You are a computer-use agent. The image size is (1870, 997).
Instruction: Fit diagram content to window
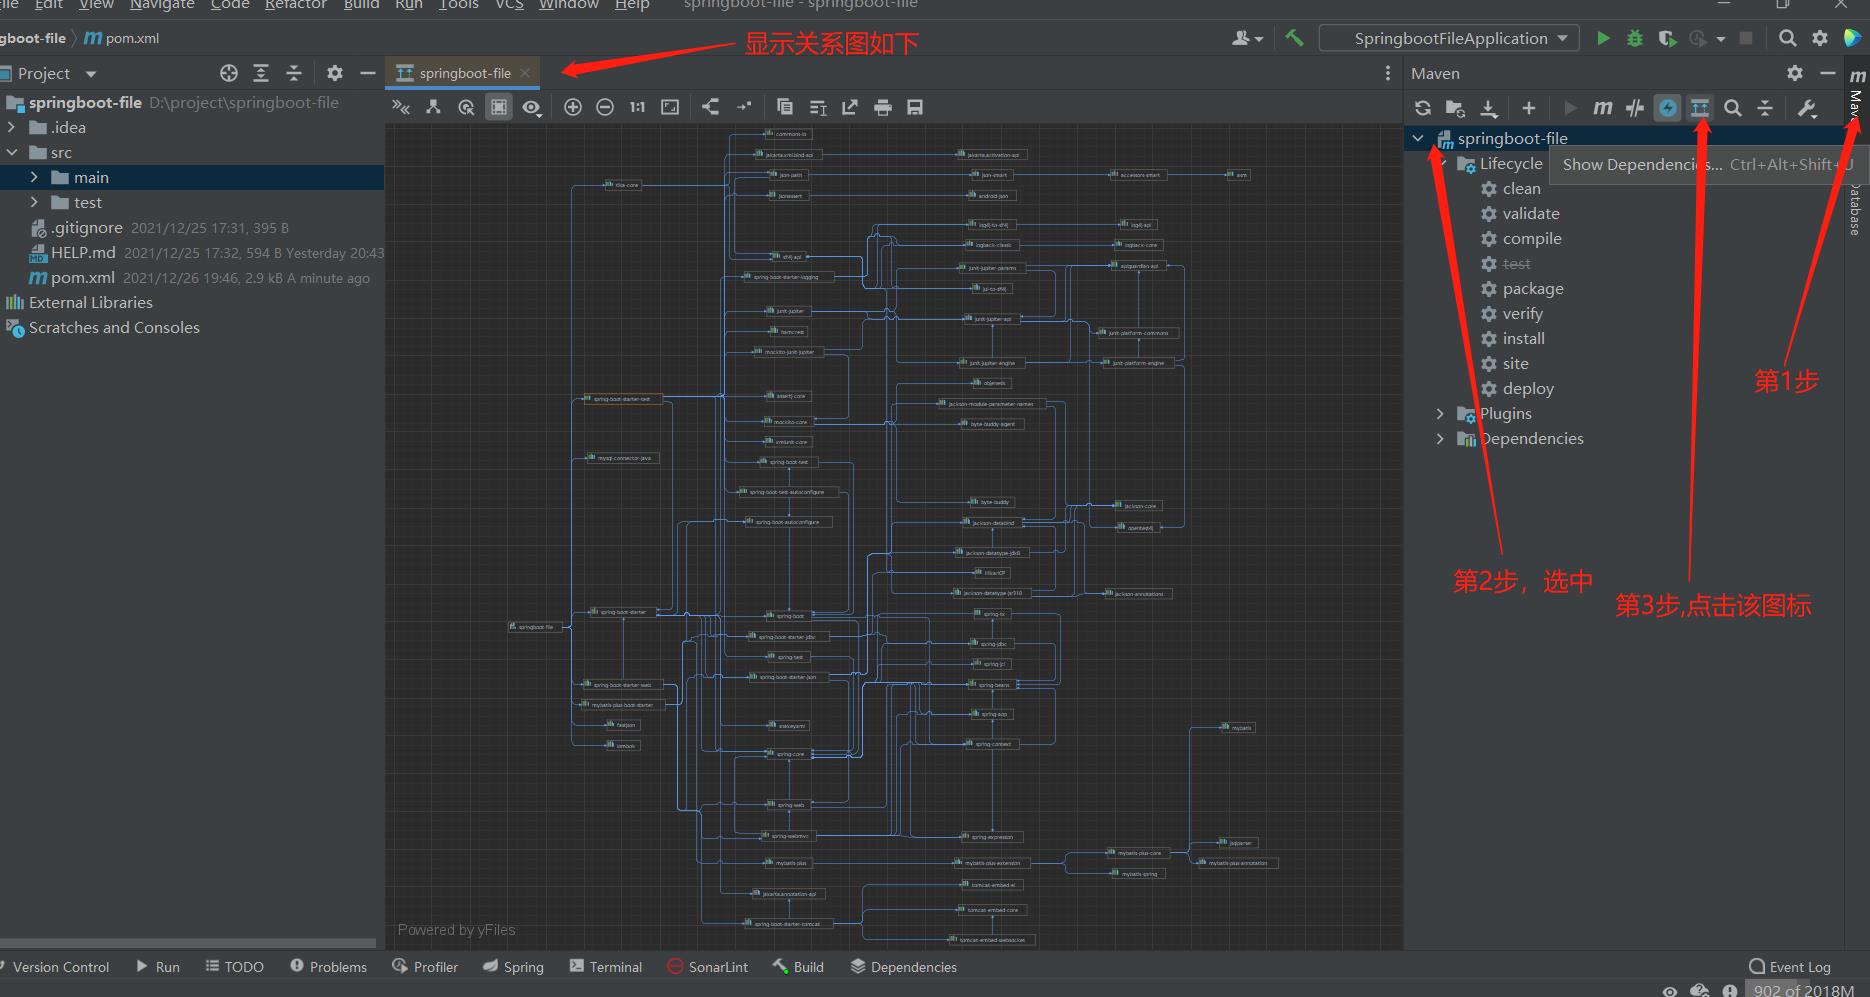670,107
